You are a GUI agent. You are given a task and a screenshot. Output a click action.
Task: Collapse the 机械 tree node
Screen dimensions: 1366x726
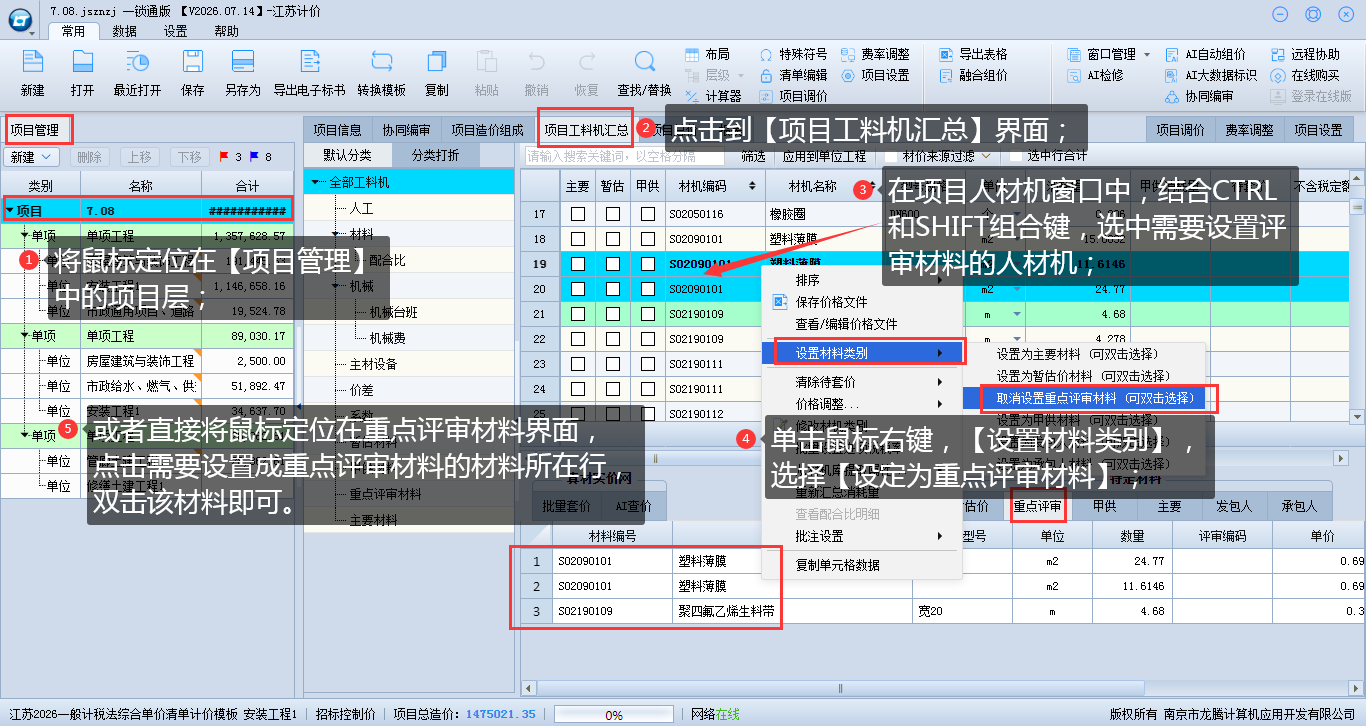click(337, 286)
